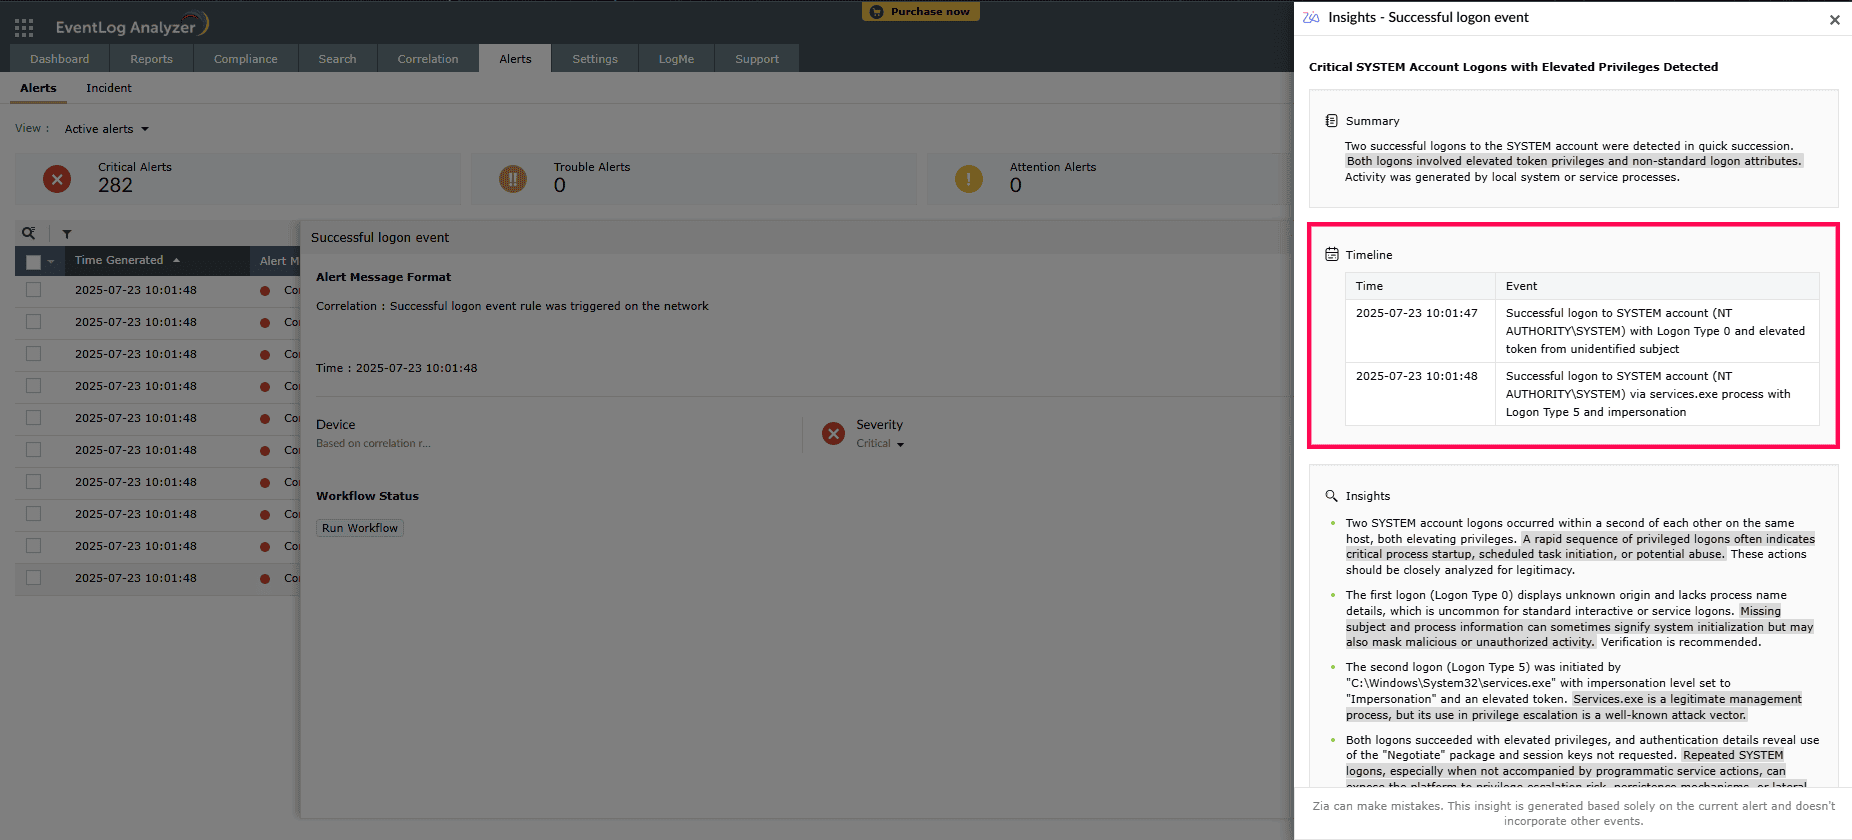Click the Purchase now cart button
1852x840 pixels.
tap(921, 12)
